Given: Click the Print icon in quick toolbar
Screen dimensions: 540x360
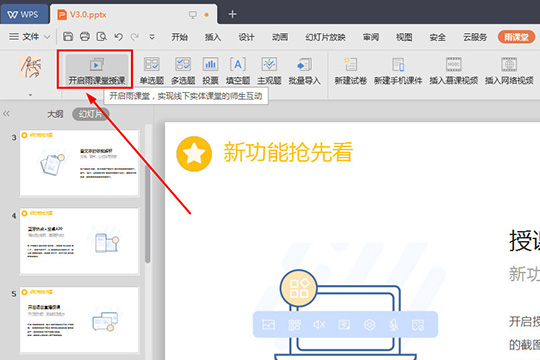Looking at the screenshot, I should 85,37.
